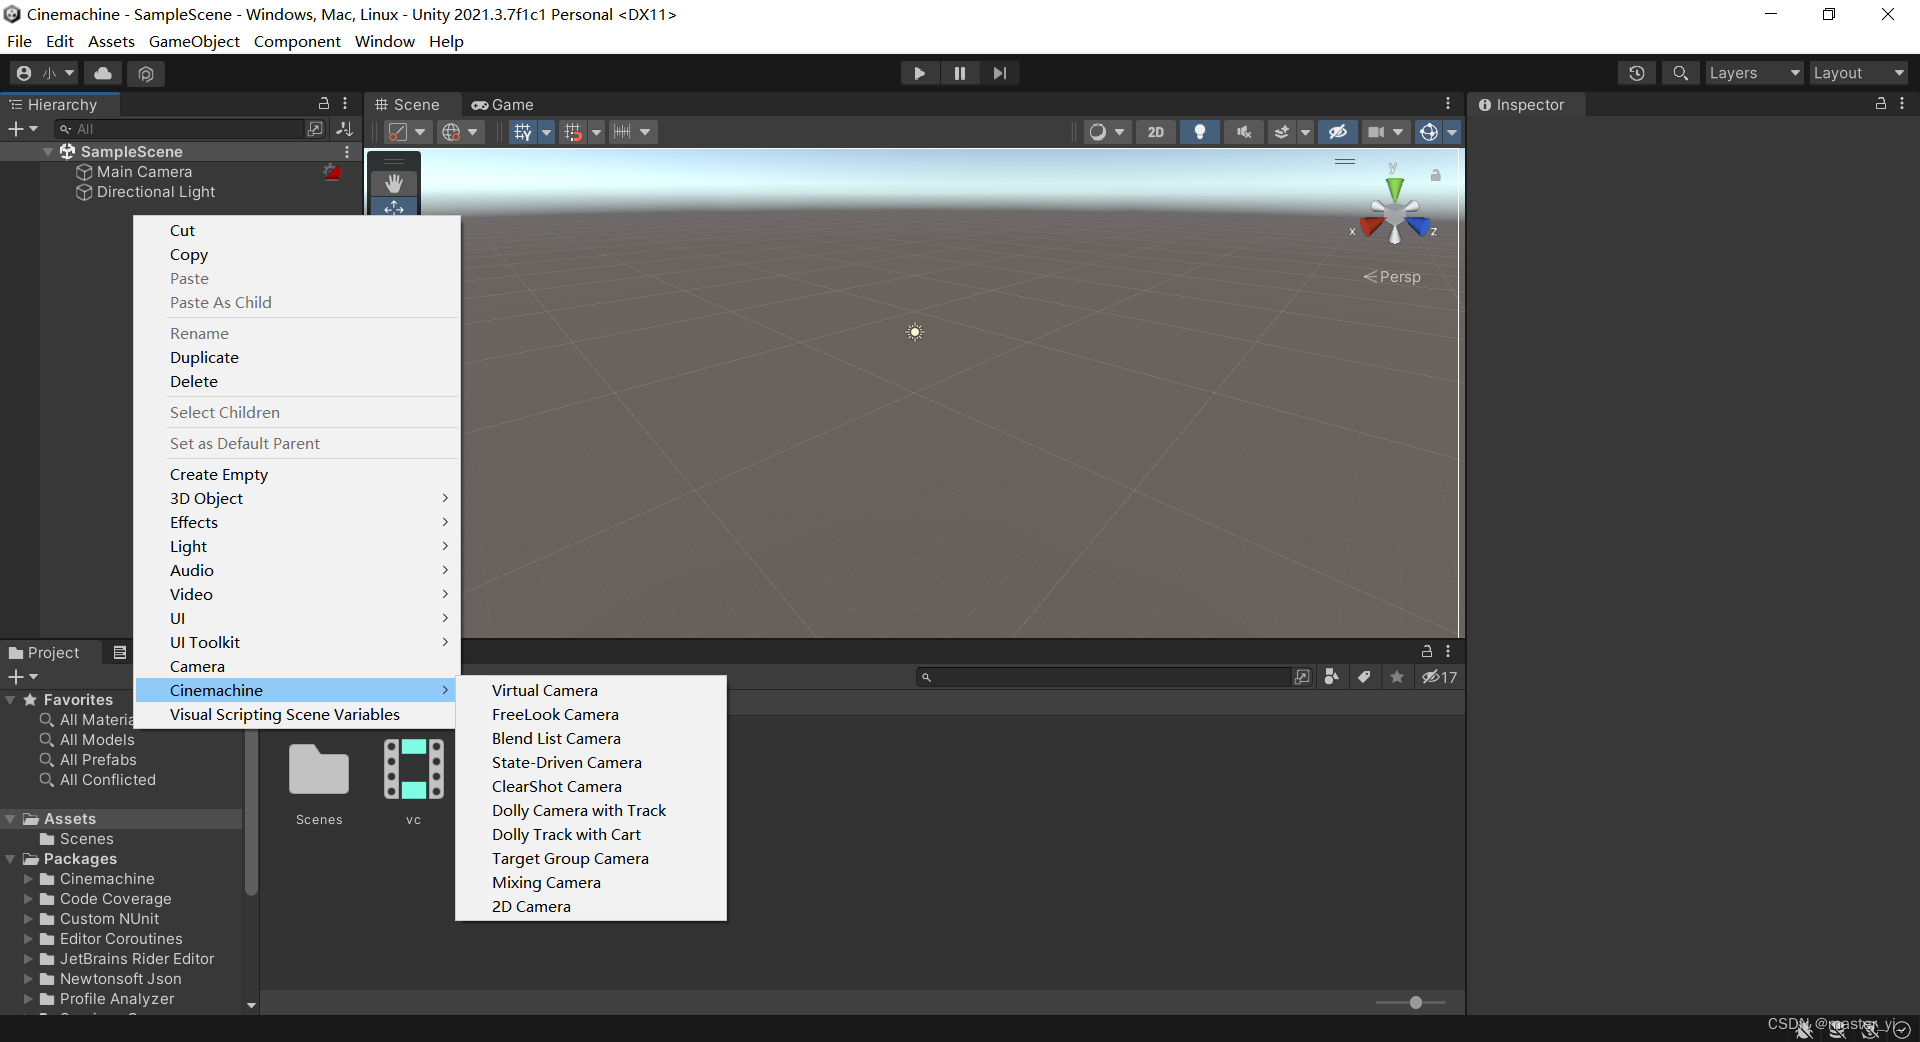Open the Scenes folder thumbnail
1920x1042 pixels.
point(319,770)
